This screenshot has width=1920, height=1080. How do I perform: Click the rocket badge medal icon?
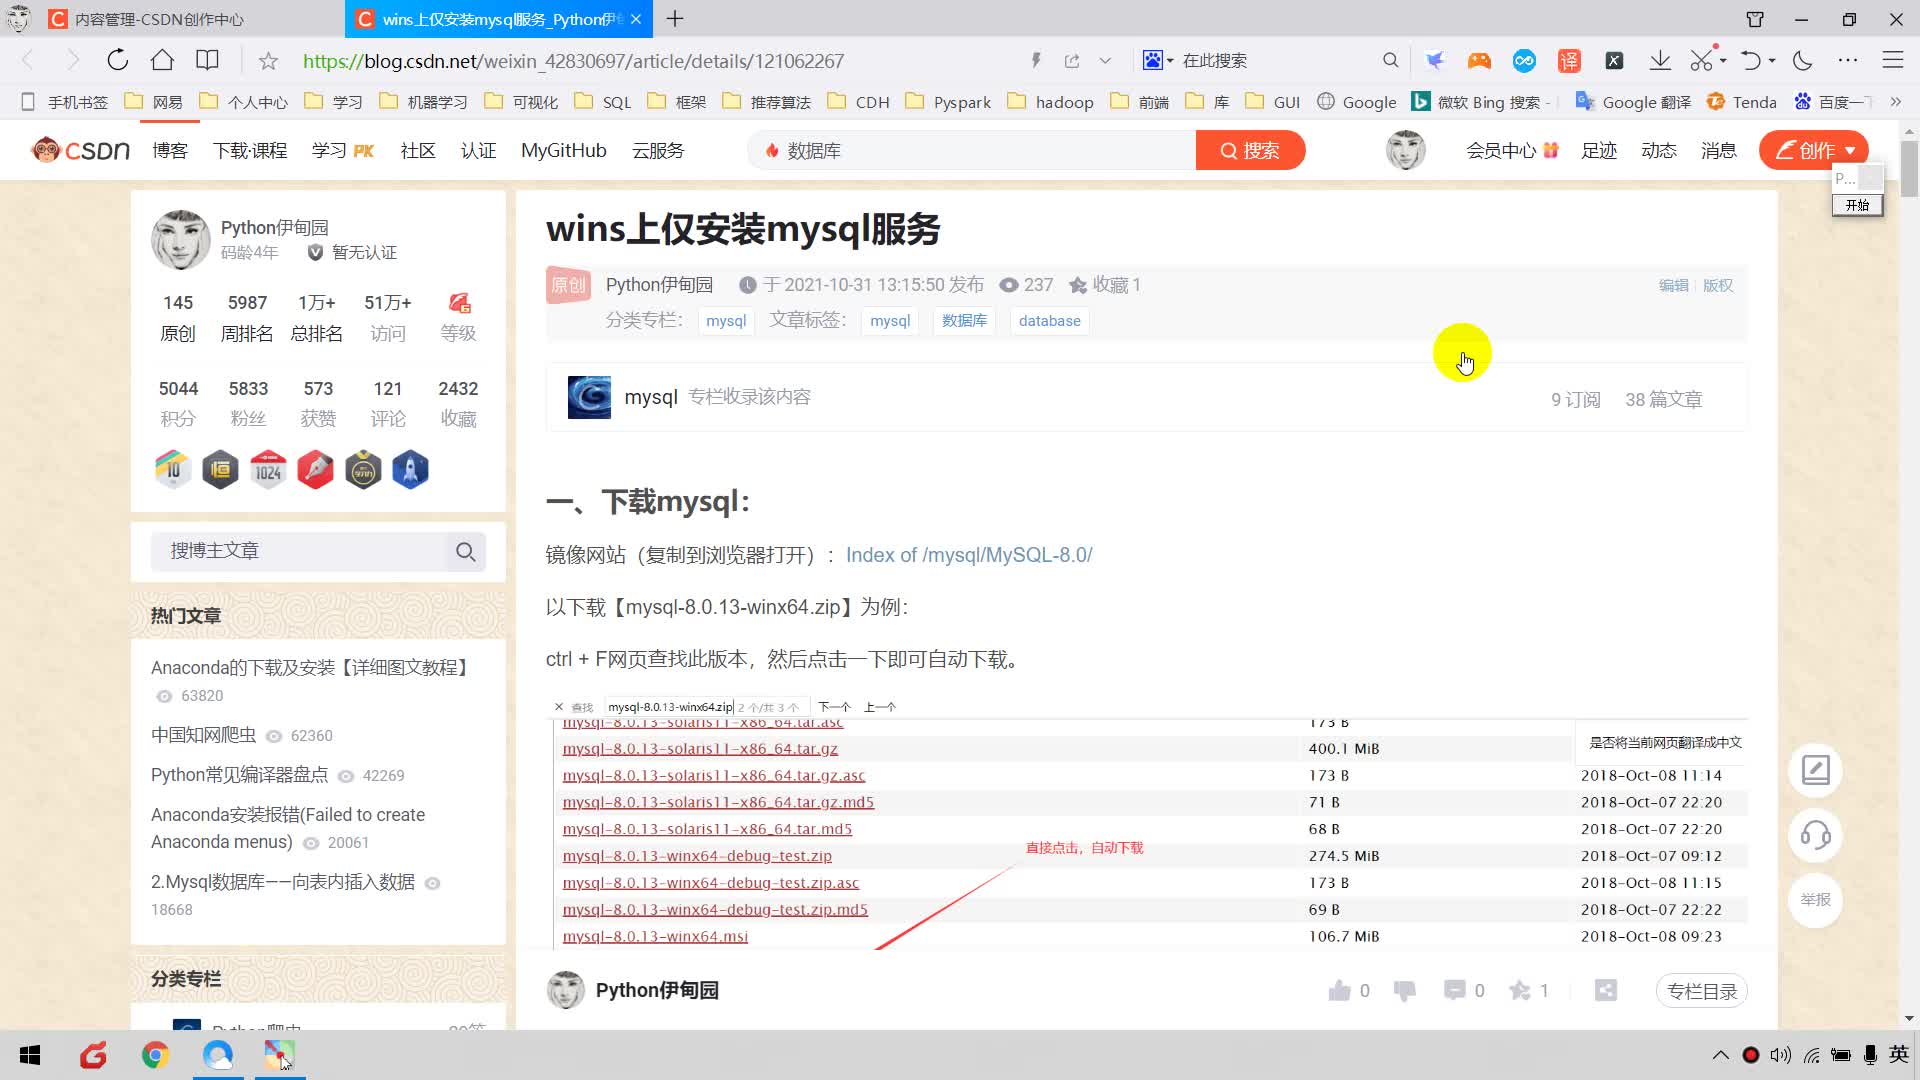coord(410,470)
